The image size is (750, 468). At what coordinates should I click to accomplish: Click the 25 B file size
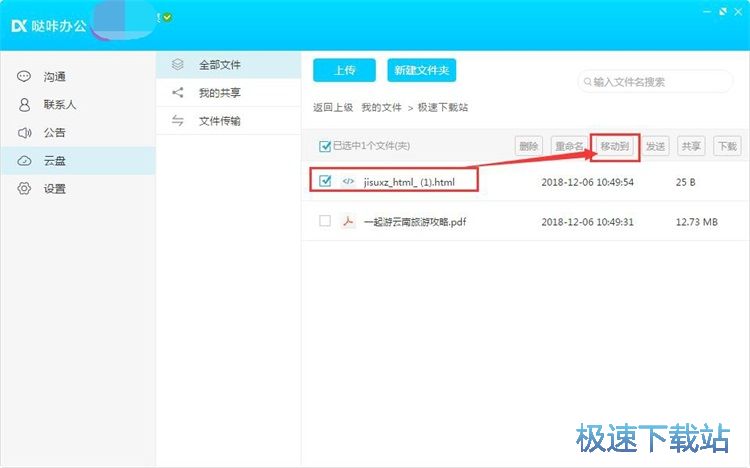coord(685,182)
